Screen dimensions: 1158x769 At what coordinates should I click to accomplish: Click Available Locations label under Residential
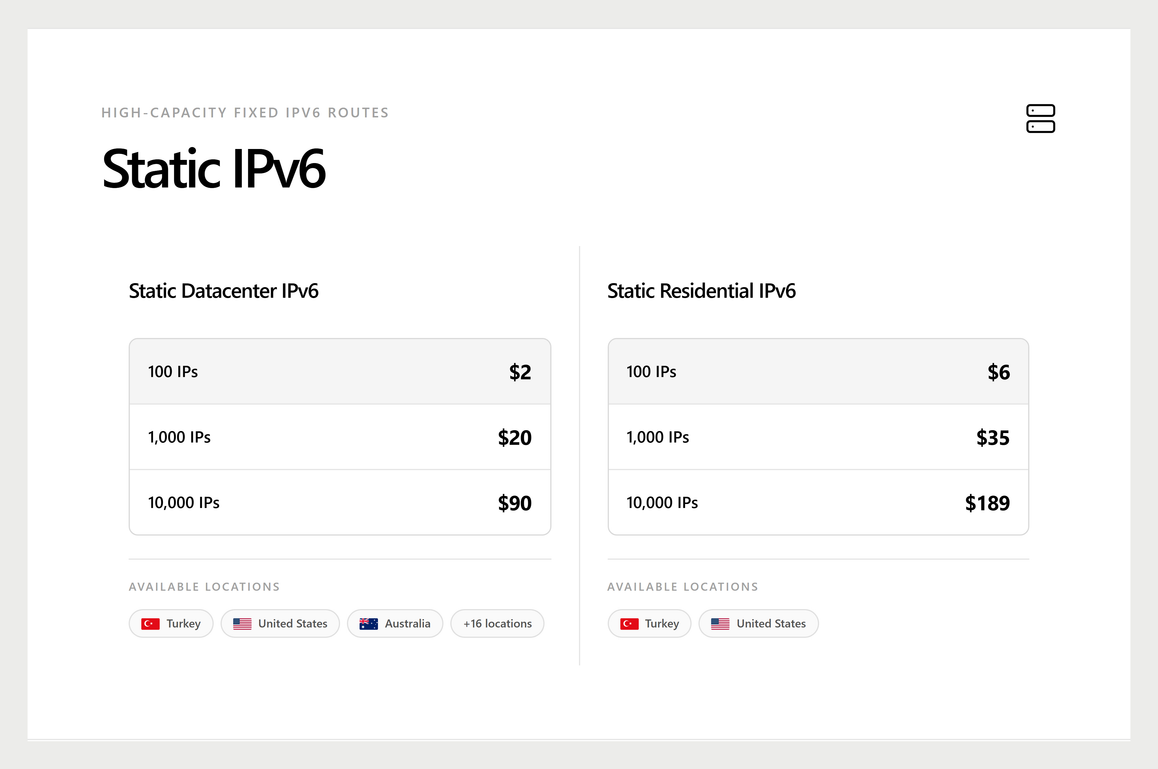[x=683, y=587]
